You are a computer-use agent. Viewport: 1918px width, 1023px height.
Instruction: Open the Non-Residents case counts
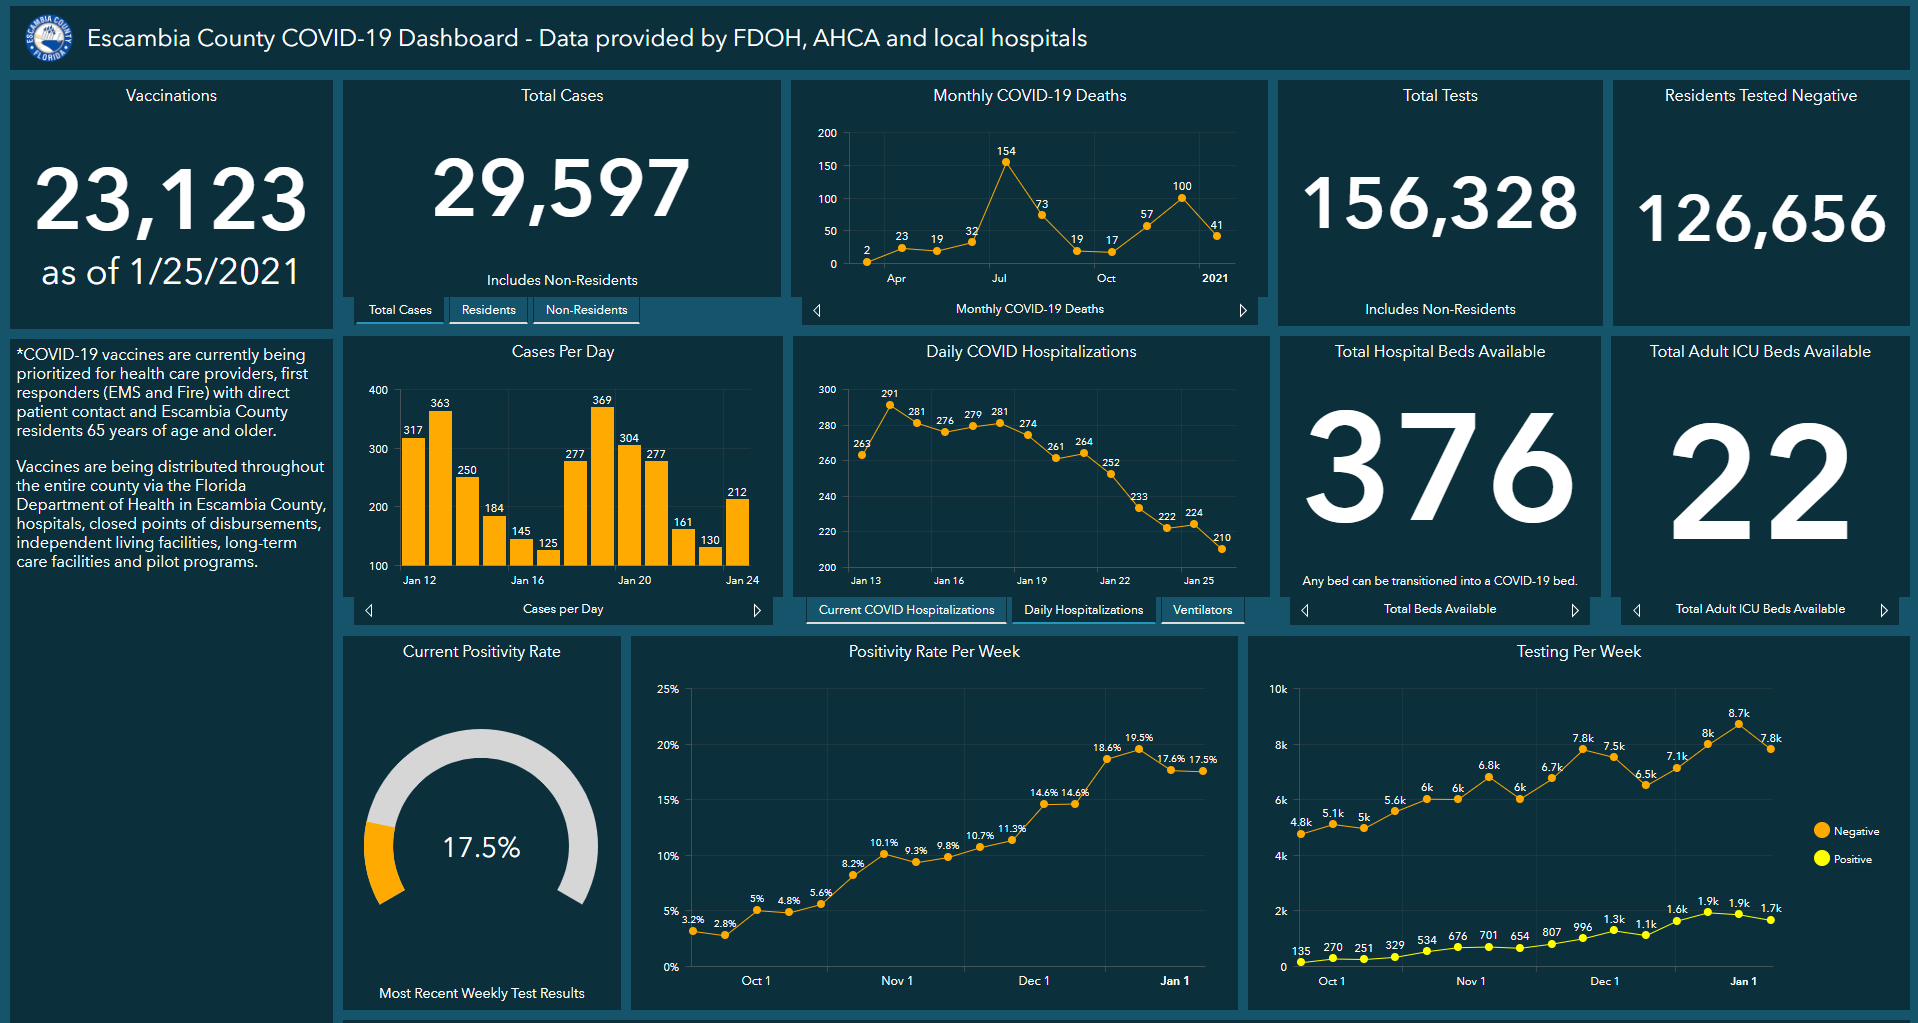[585, 310]
